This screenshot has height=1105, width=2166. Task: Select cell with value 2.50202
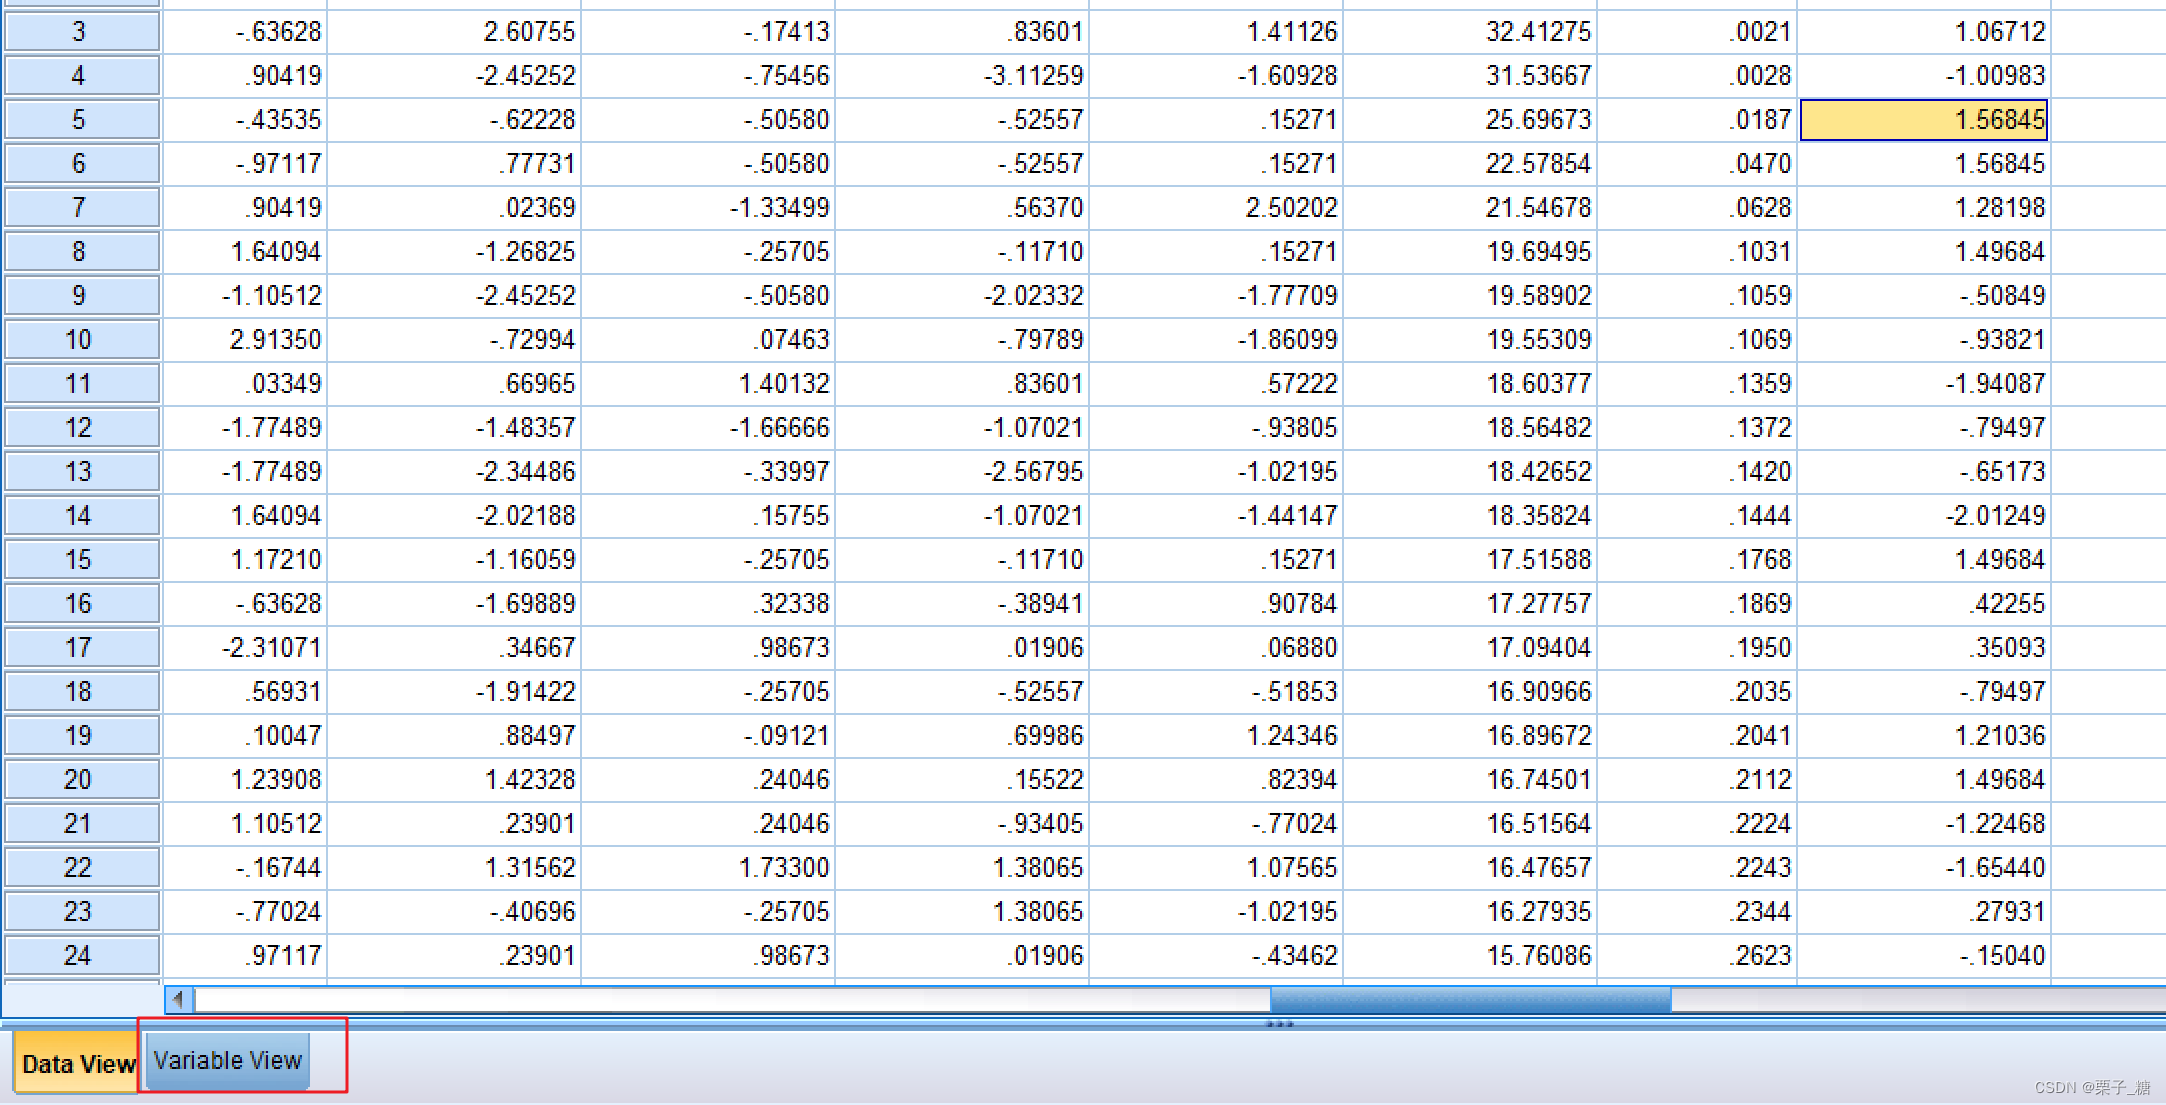click(1216, 208)
